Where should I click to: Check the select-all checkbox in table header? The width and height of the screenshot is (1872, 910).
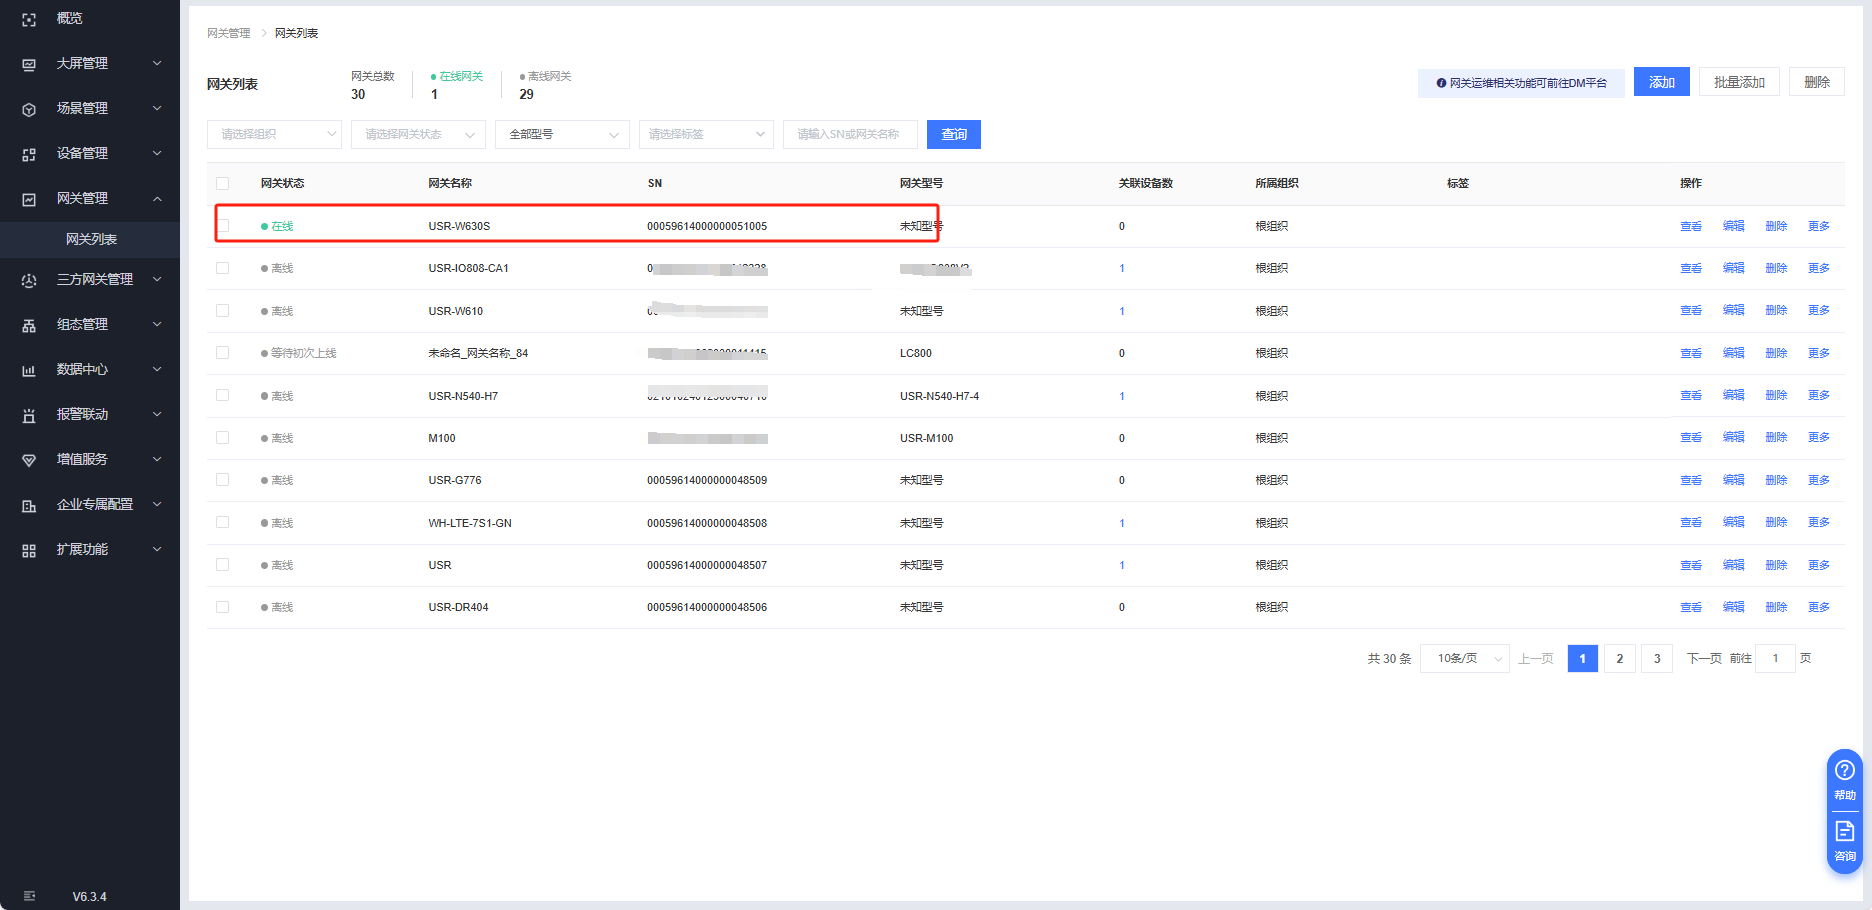tap(223, 183)
